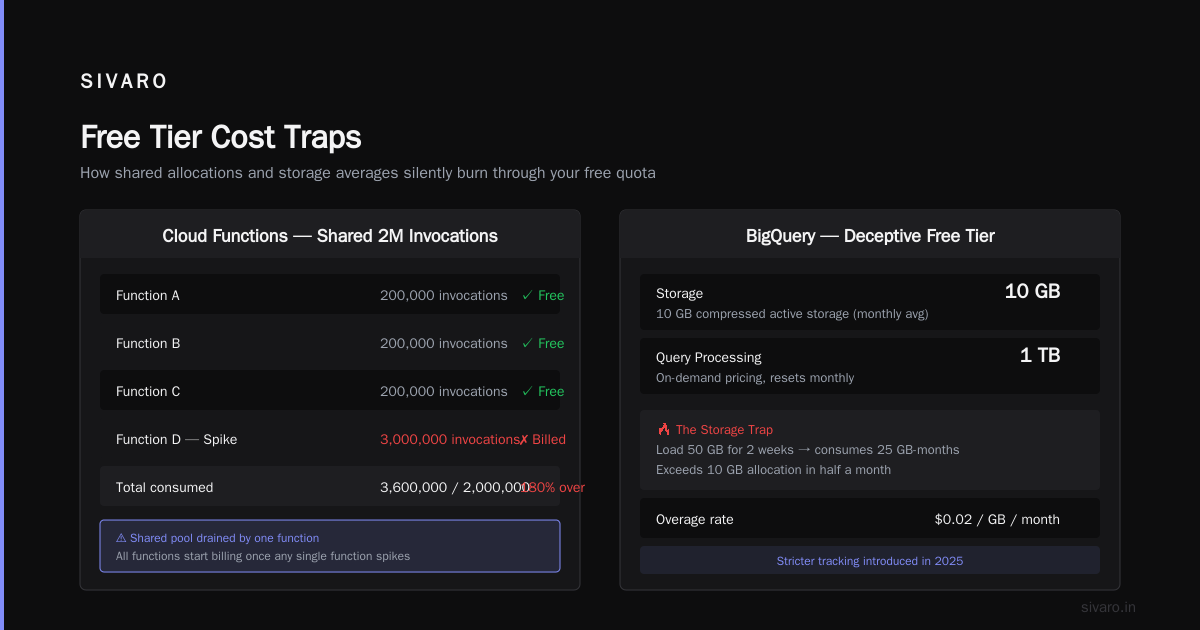Click the flame icon next to The Storage Trap
The image size is (1200, 630).
(663, 429)
